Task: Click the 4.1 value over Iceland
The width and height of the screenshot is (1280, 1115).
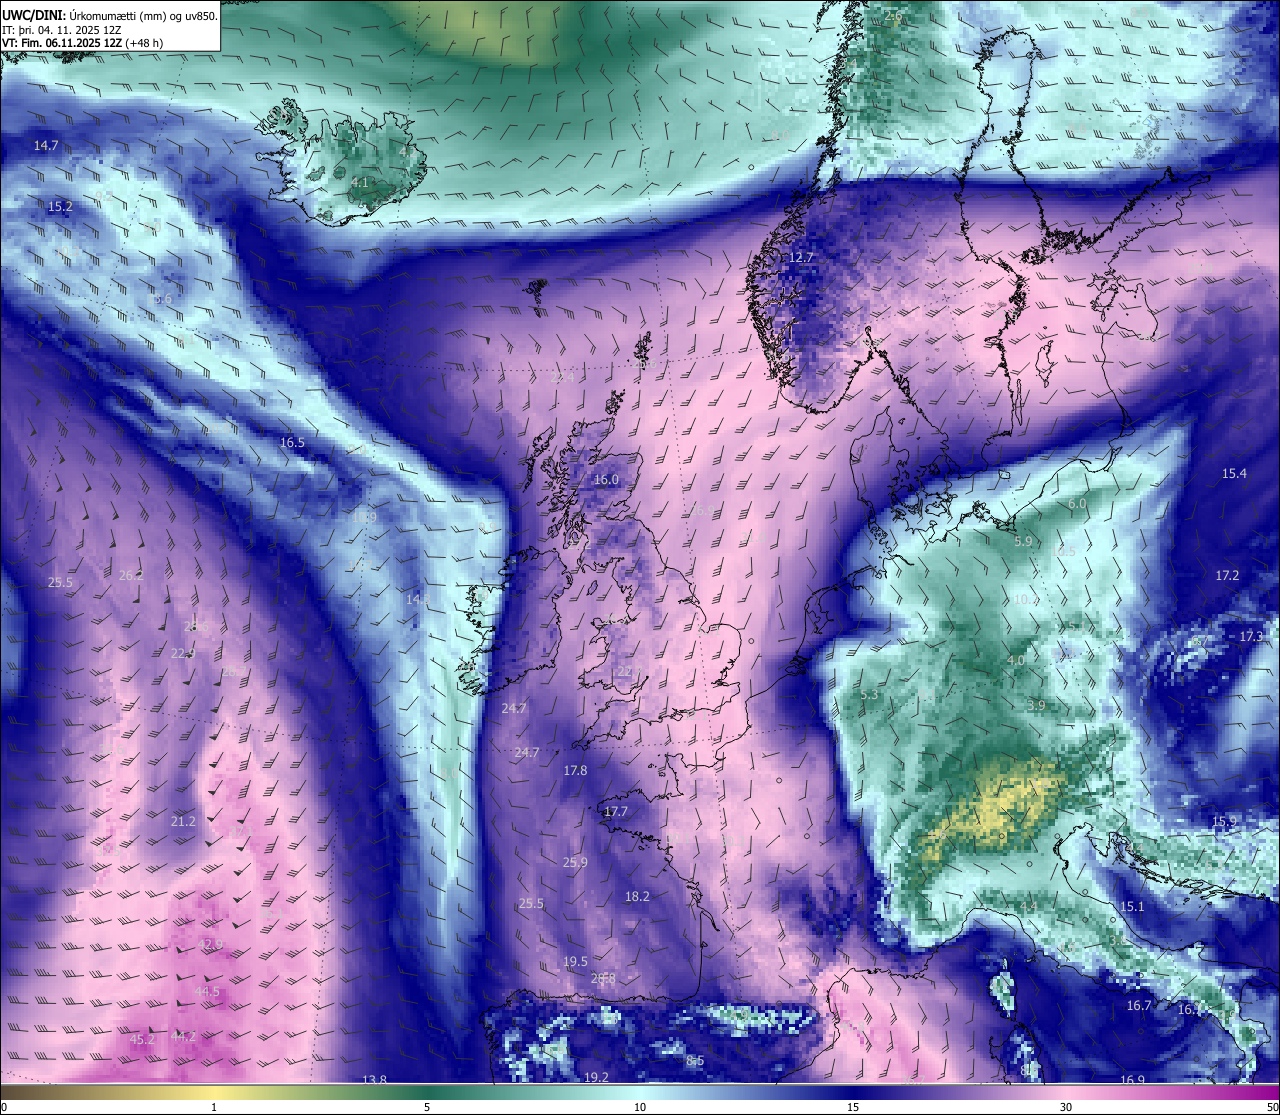Action: click(360, 183)
